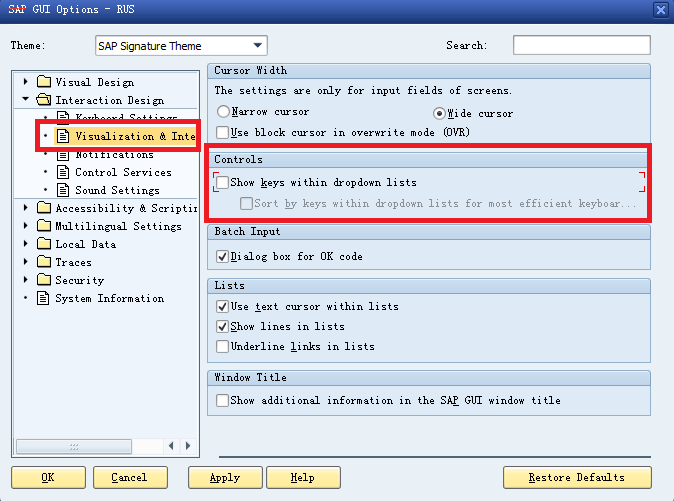Image resolution: width=674 pixels, height=501 pixels.
Task: Expand the Multilingual Settings node arrow
Action: tap(26, 226)
